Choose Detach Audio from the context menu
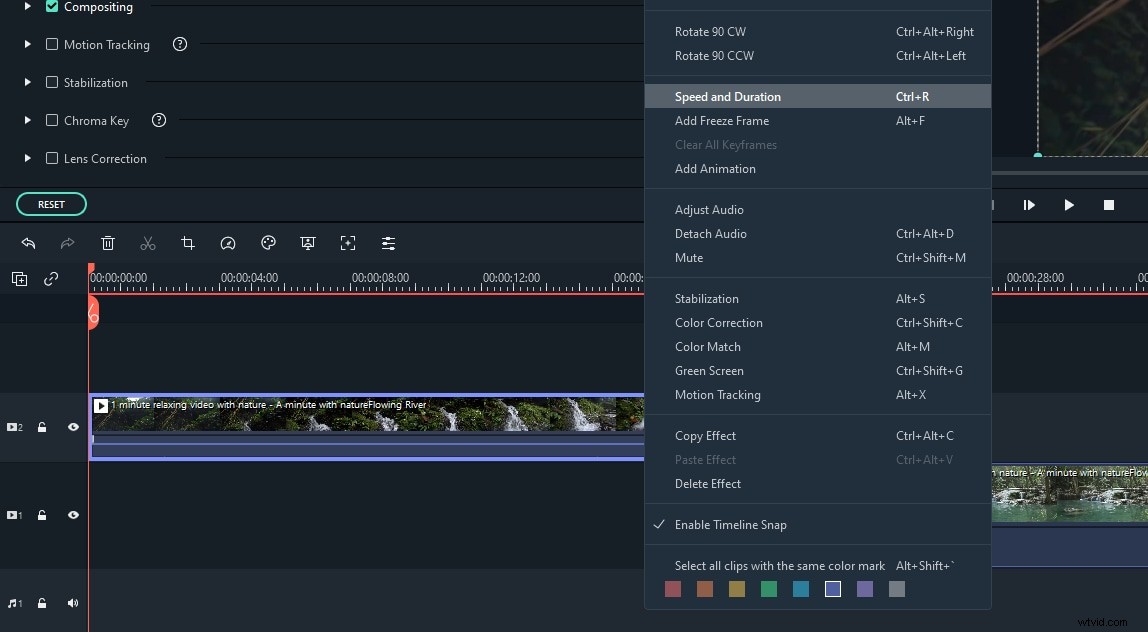1148x632 pixels. (710, 233)
